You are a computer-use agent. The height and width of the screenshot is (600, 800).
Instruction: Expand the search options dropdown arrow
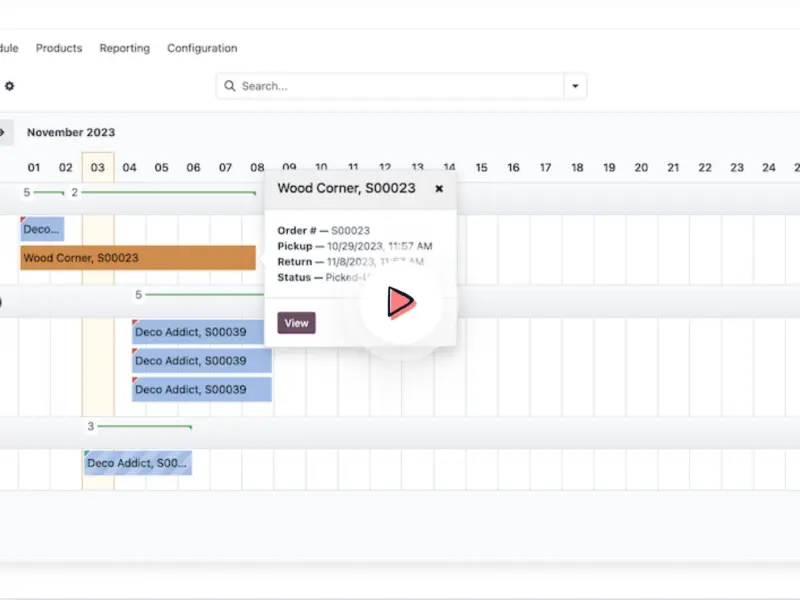[575, 86]
